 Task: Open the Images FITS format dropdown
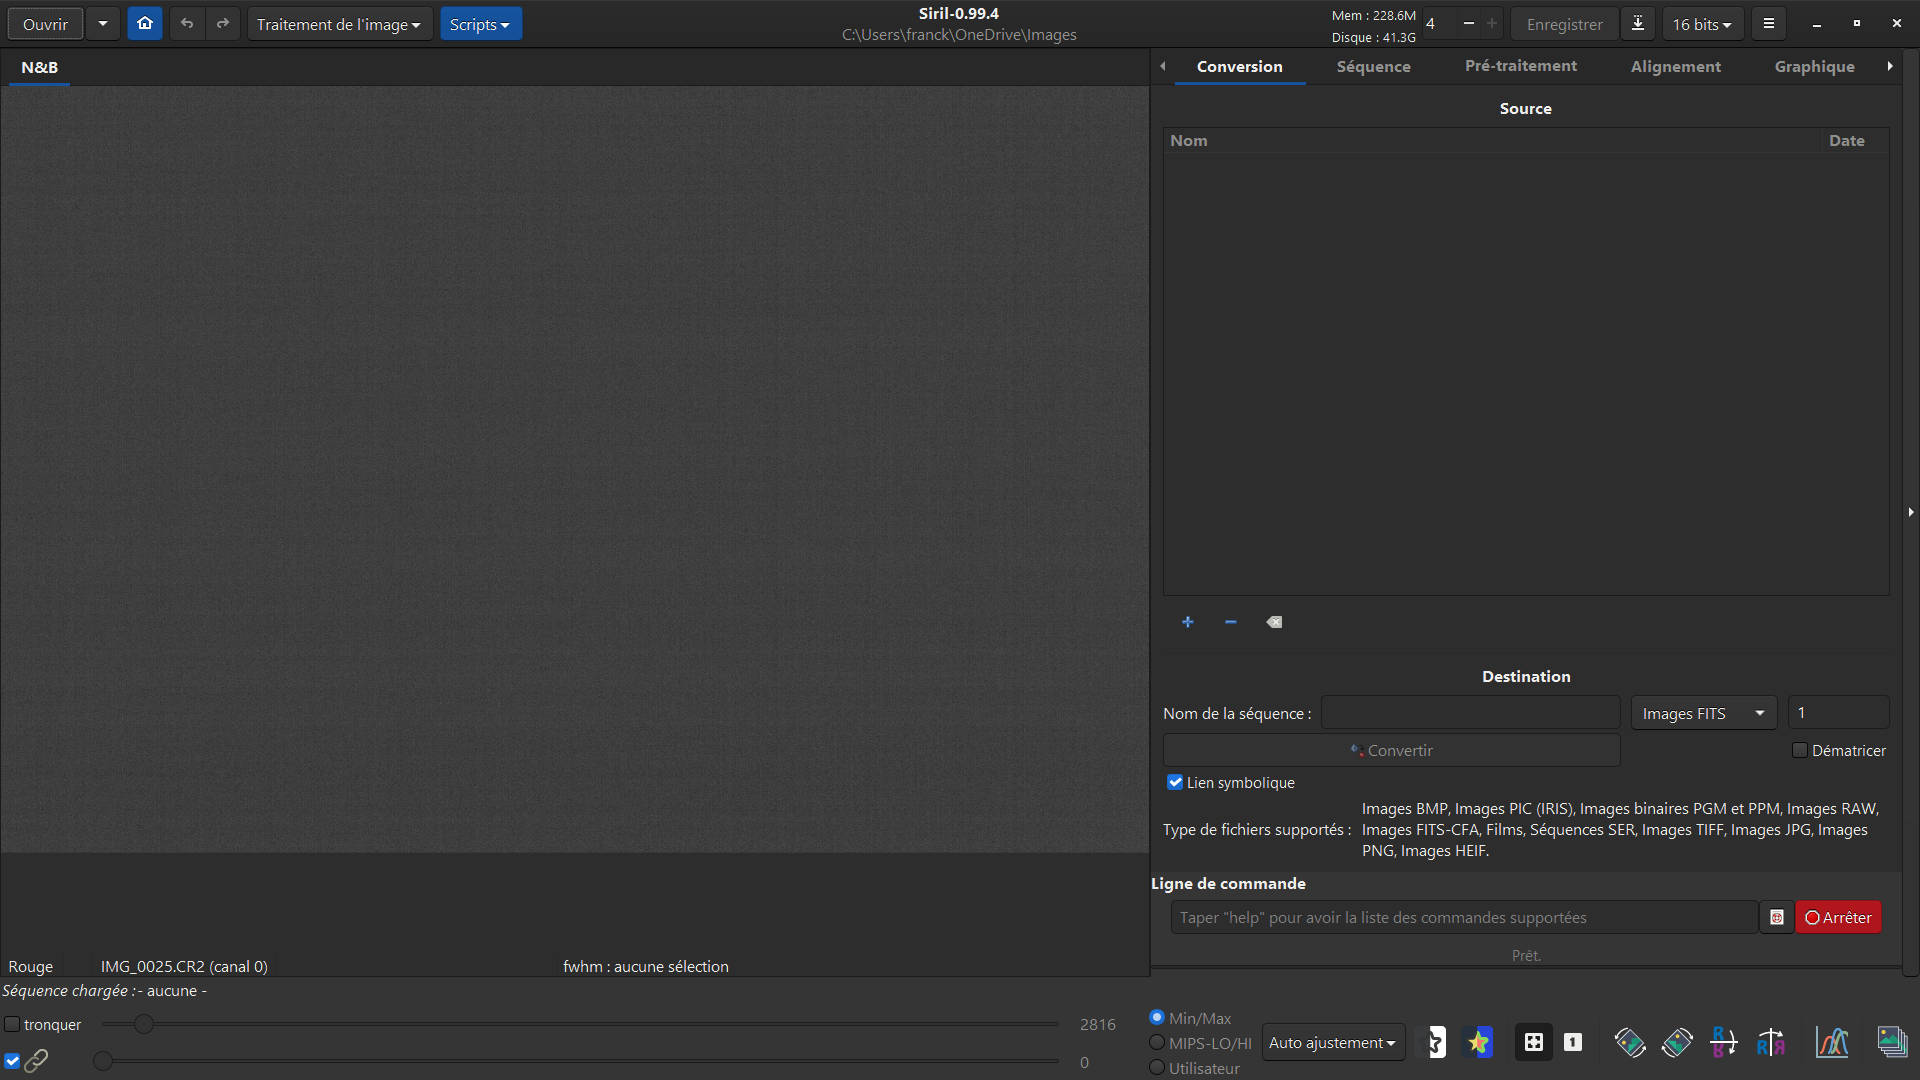click(x=1703, y=713)
